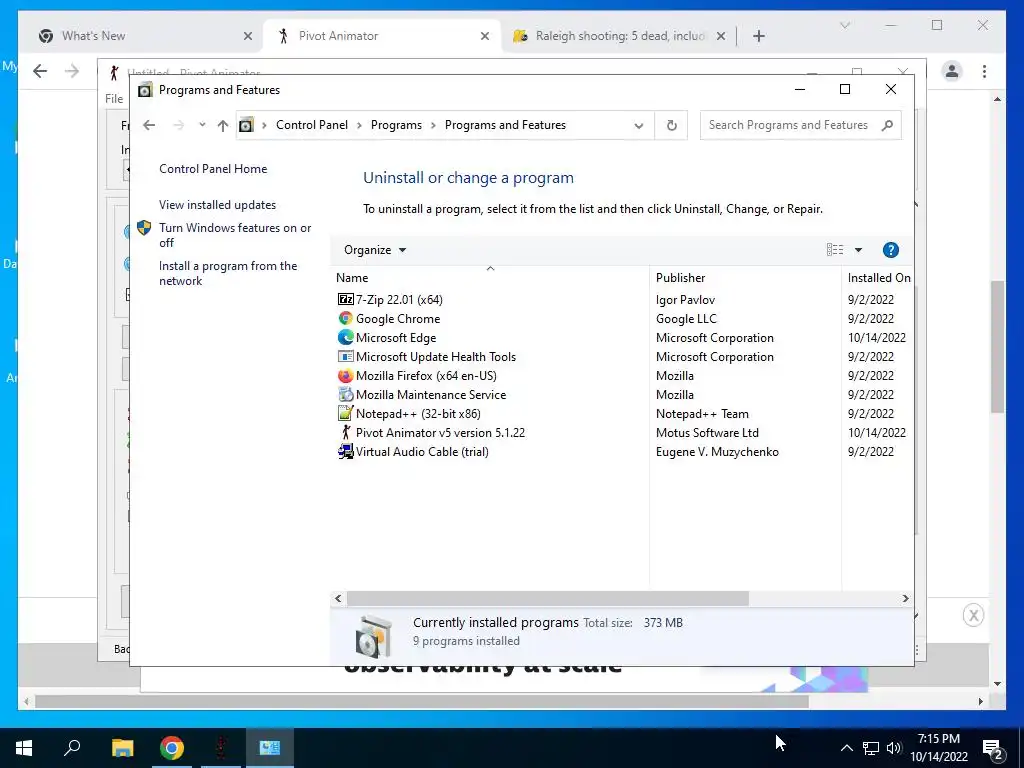Open File Explorer from taskbar
The width and height of the screenshot is (1024, 768).
click(x=122, y=748)
